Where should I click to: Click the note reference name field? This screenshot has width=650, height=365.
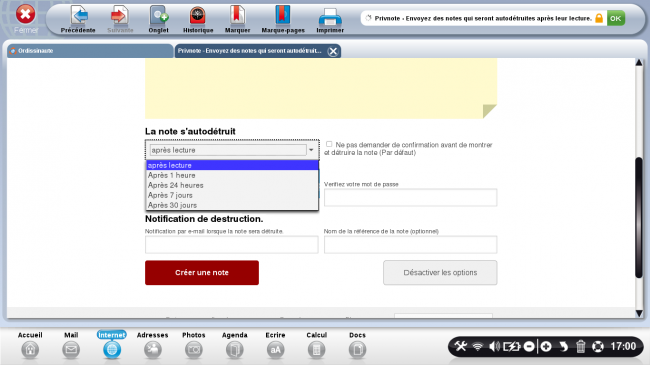[x=410, y=245]
